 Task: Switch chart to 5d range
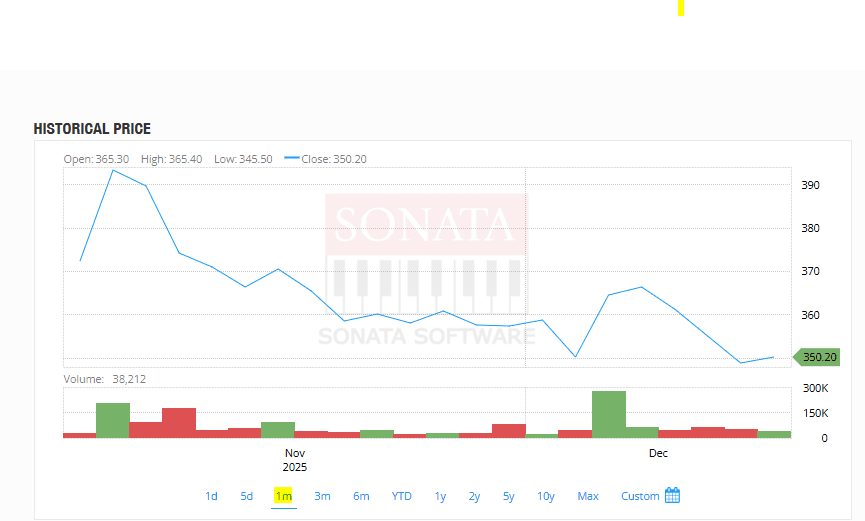click(246, 496)
